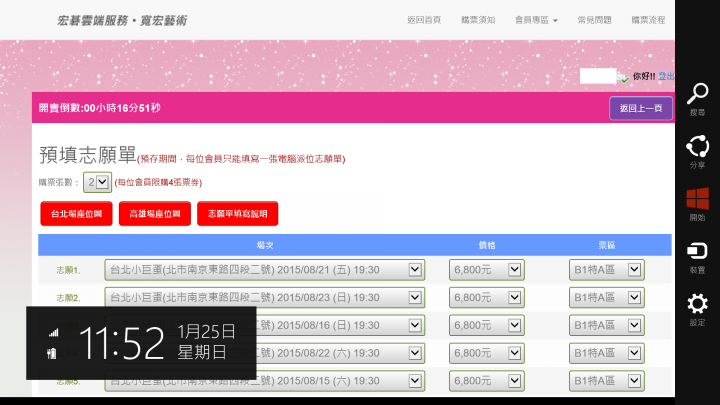Click the 場次 column header
Viewport: 720px width, 405px height.
click(x=265, y=245)
